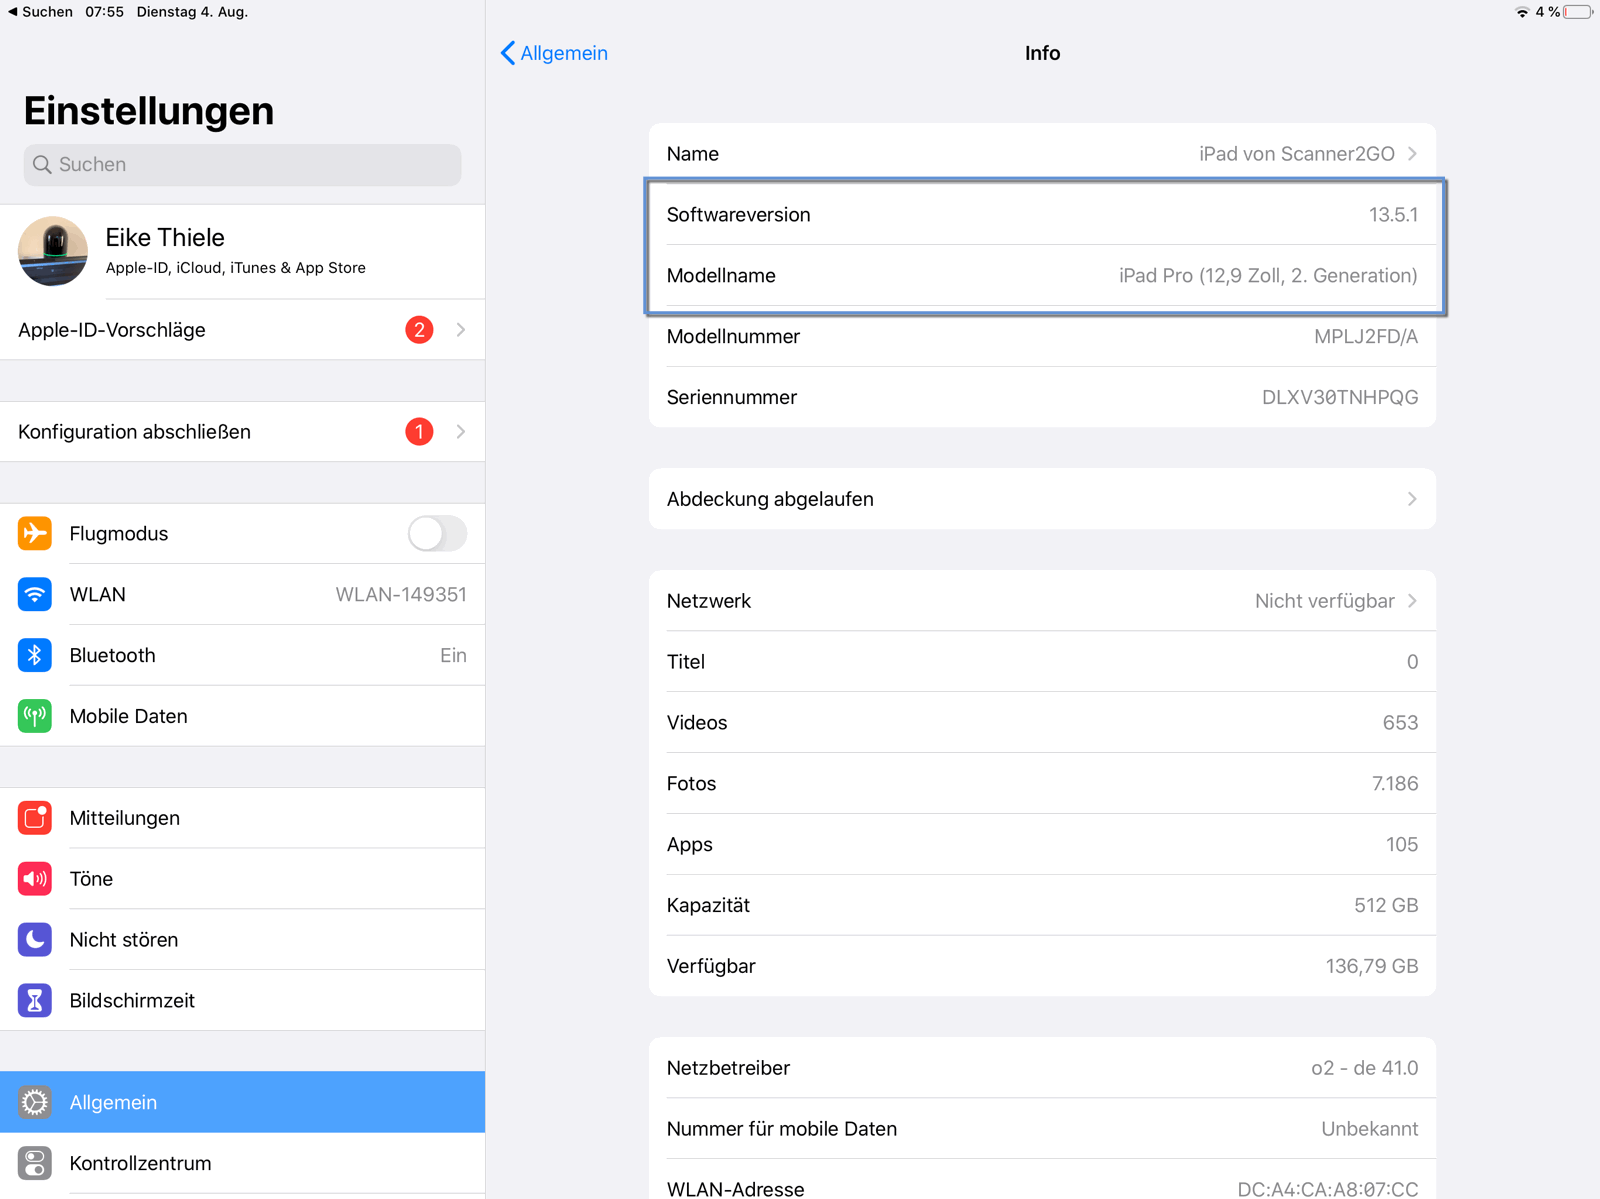The image size is (1600, 1199).
Task: Tap the Mitteilungen notification icon
Action: tap(35, 818)
